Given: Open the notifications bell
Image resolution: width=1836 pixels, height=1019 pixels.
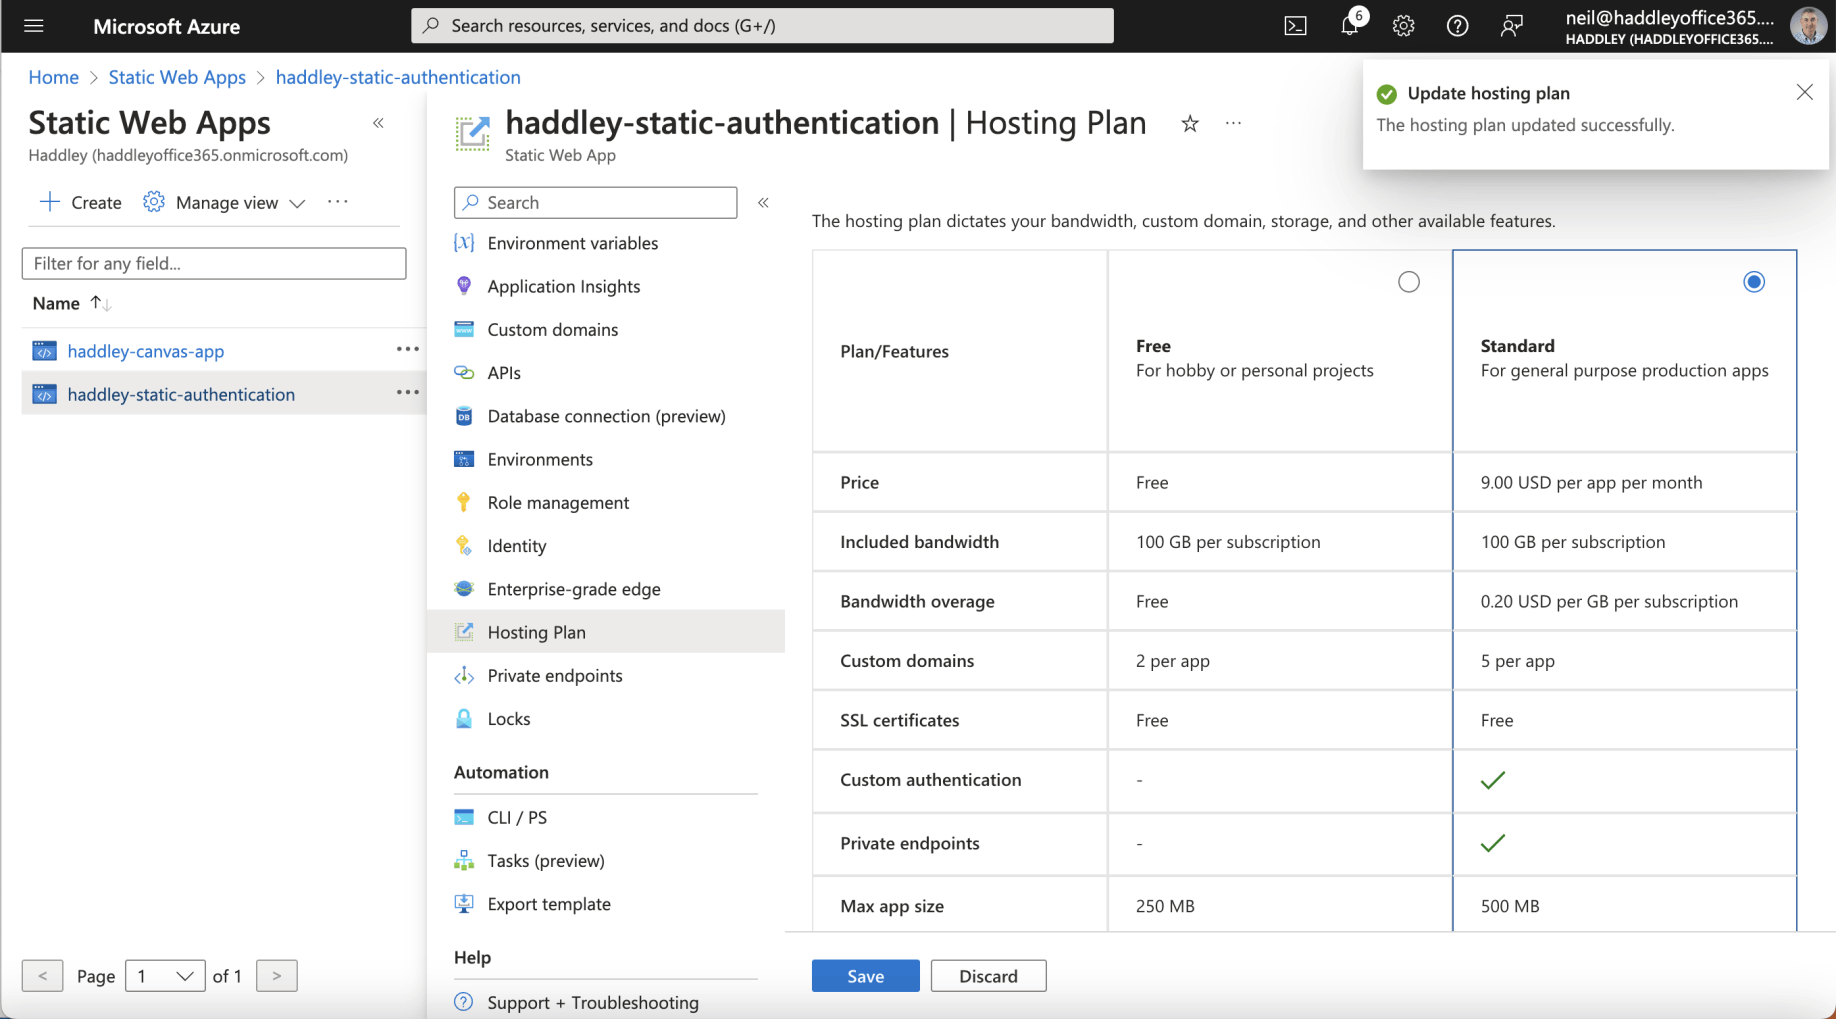Looking at the screenshot, I should 1349,26.
